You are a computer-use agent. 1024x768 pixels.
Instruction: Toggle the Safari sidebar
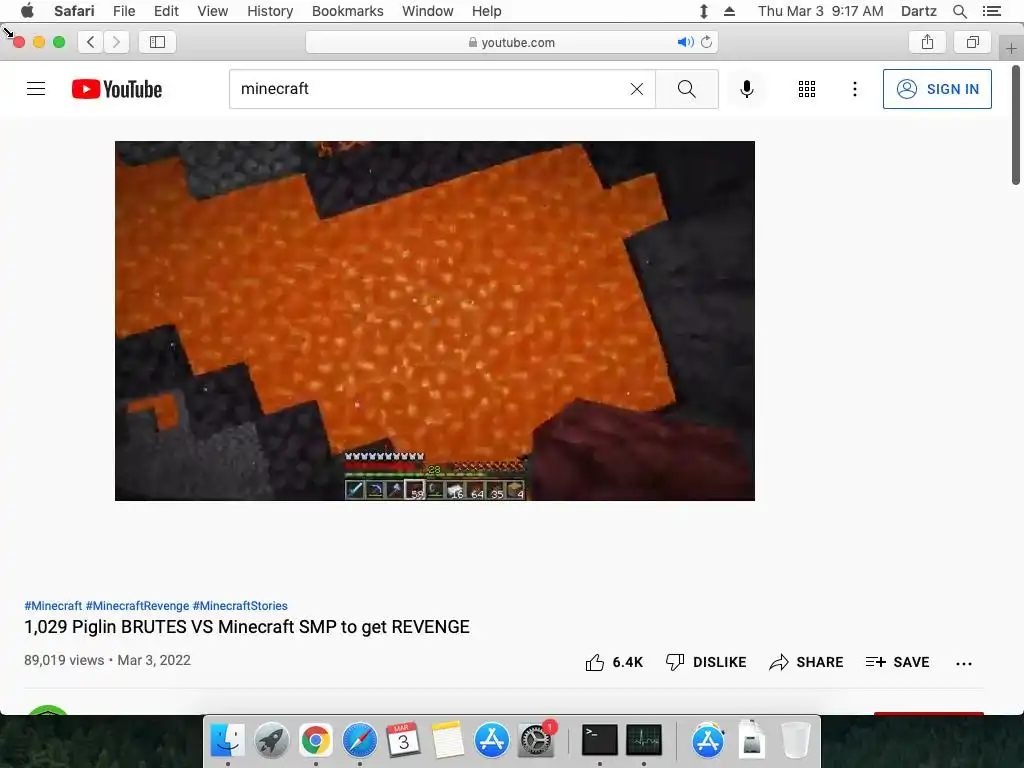click(x=157, y=42)
